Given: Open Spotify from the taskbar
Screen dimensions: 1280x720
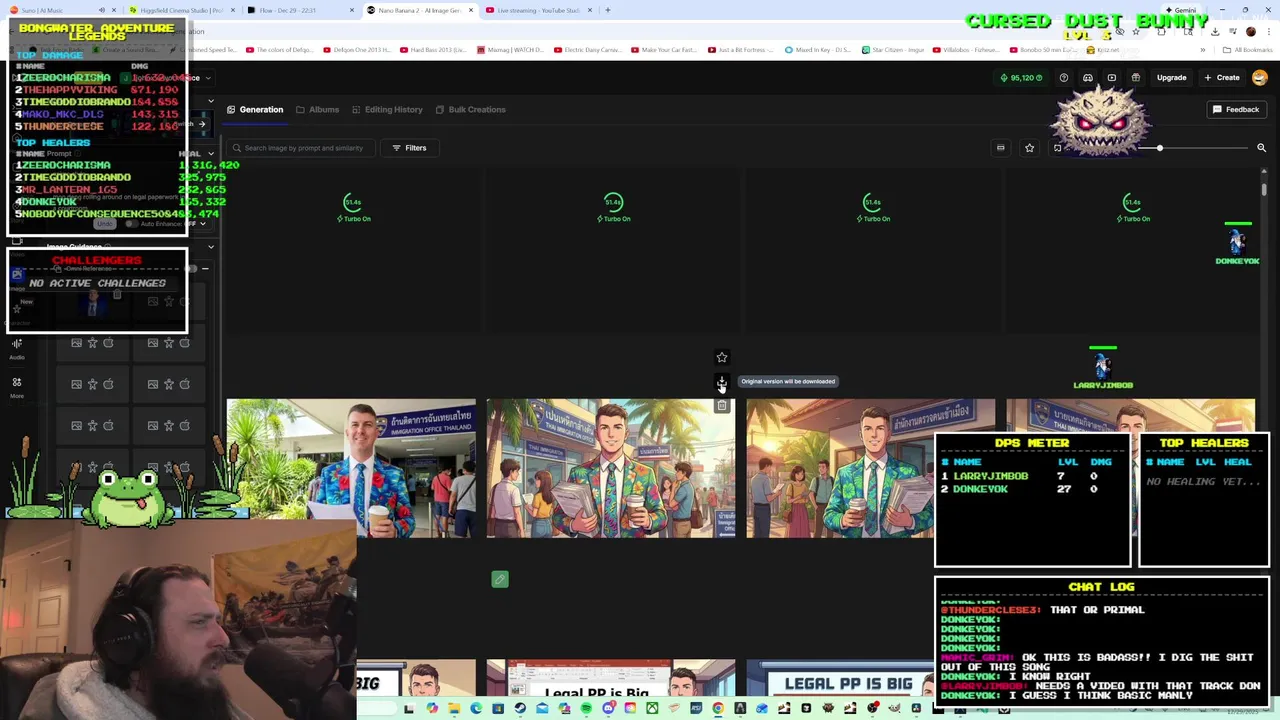Looking at the screenshot, I should click(586, 709).
